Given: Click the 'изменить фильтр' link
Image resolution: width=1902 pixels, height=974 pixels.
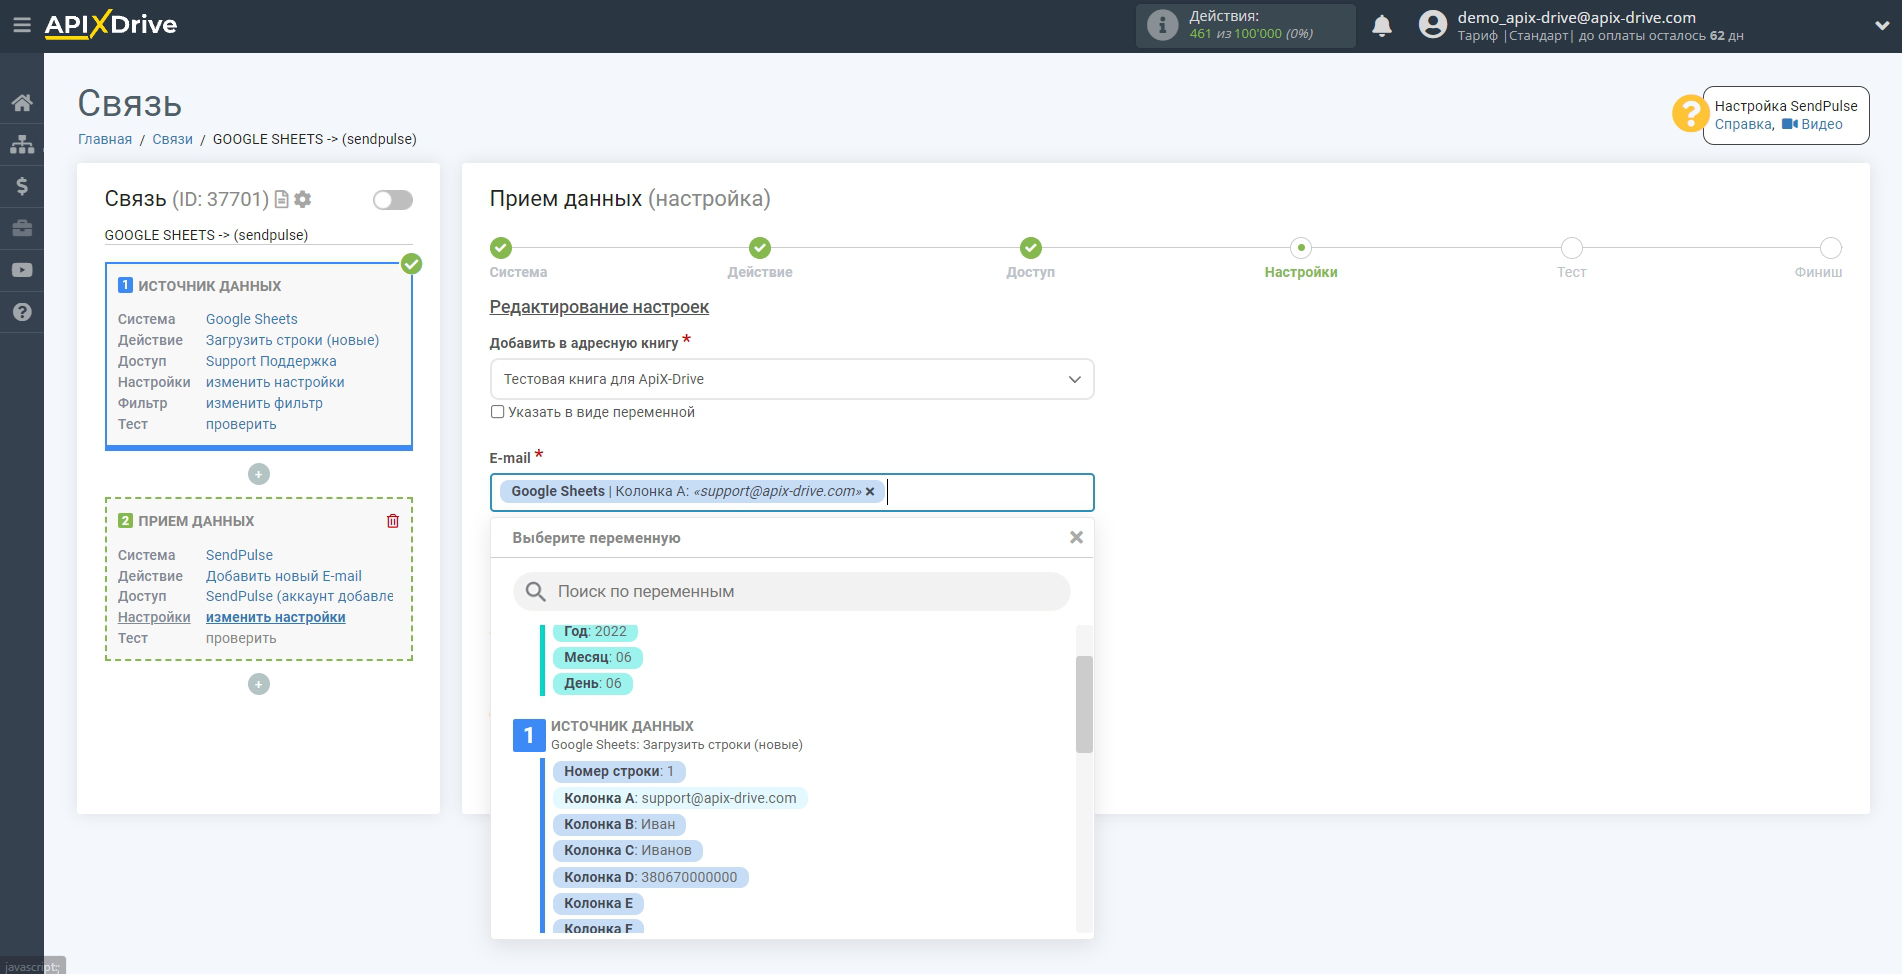Looking at the screenshot, I should [x=264, y=403].
